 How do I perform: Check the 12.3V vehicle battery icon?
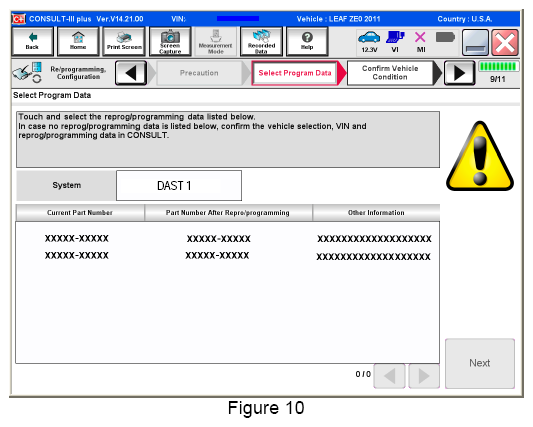[369, 41]
